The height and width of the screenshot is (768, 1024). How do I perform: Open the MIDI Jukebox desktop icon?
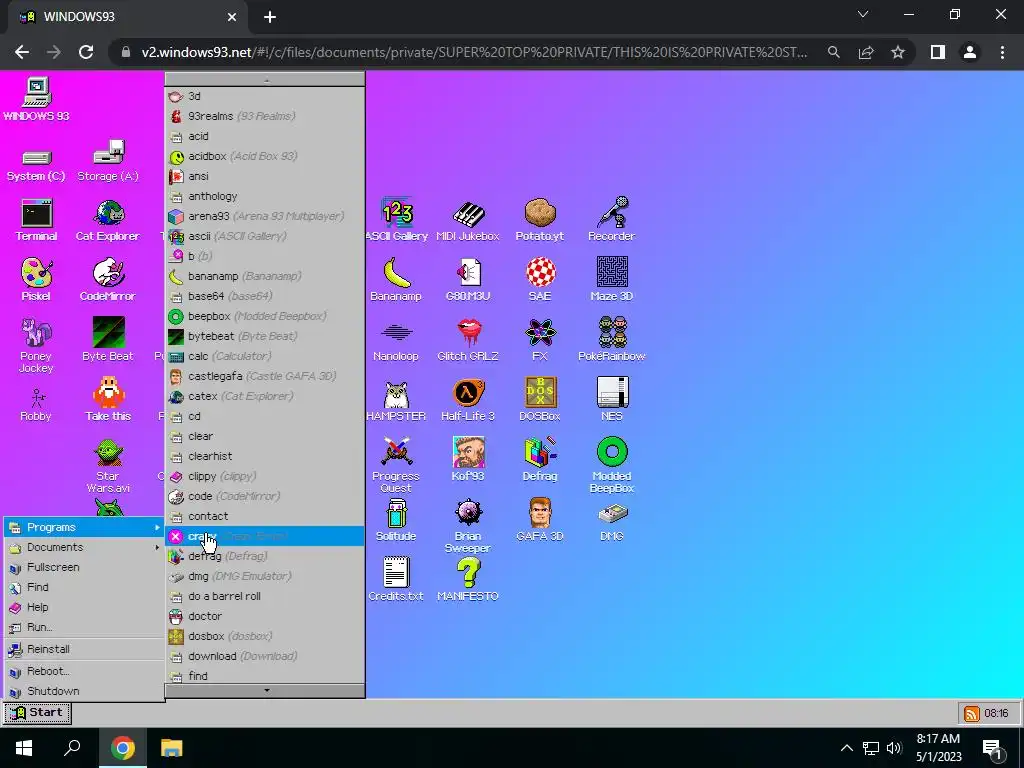tap(468, 220)
